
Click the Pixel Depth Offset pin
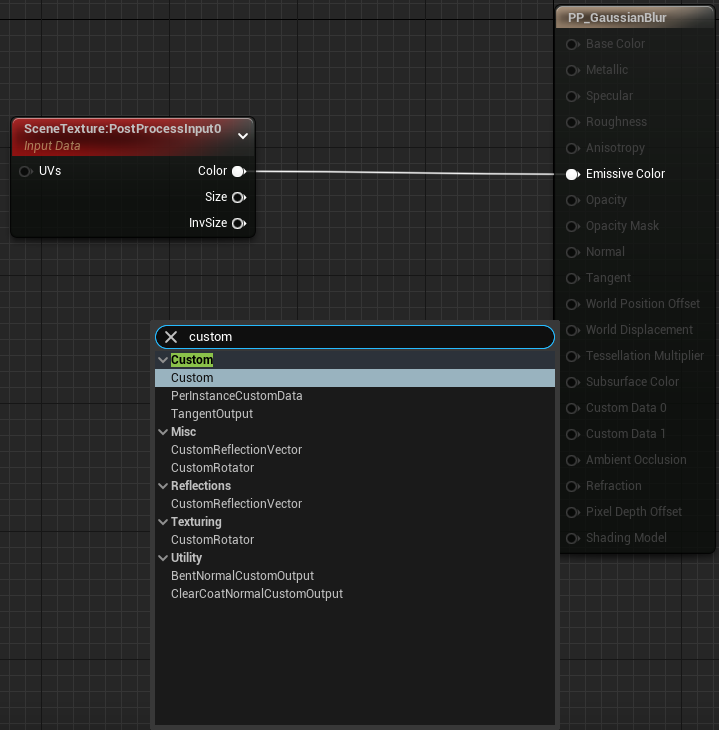tap(572, 512)
